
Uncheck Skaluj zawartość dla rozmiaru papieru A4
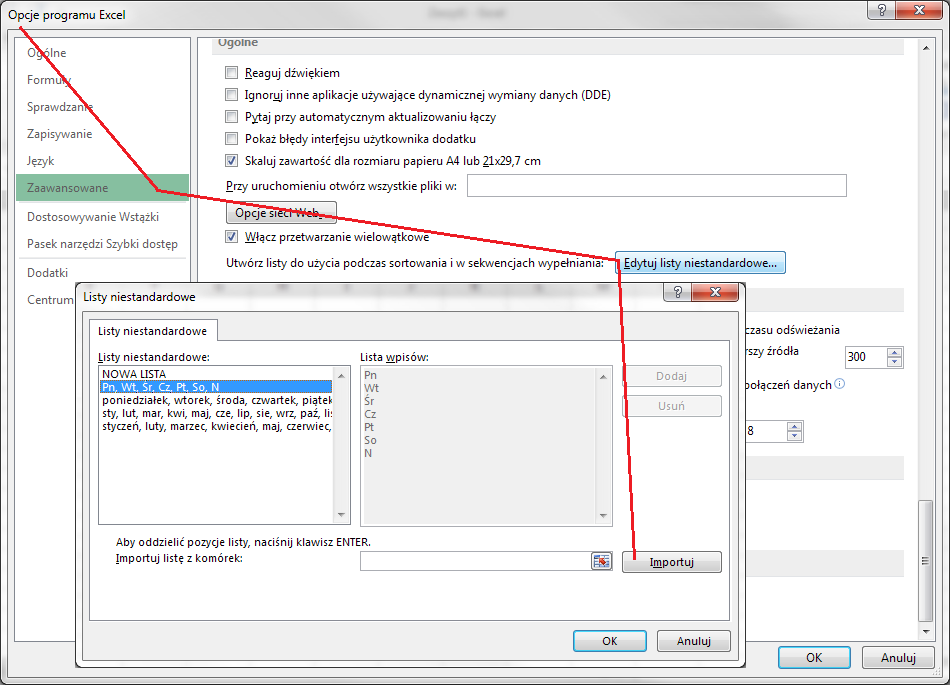tap(231, 160)
